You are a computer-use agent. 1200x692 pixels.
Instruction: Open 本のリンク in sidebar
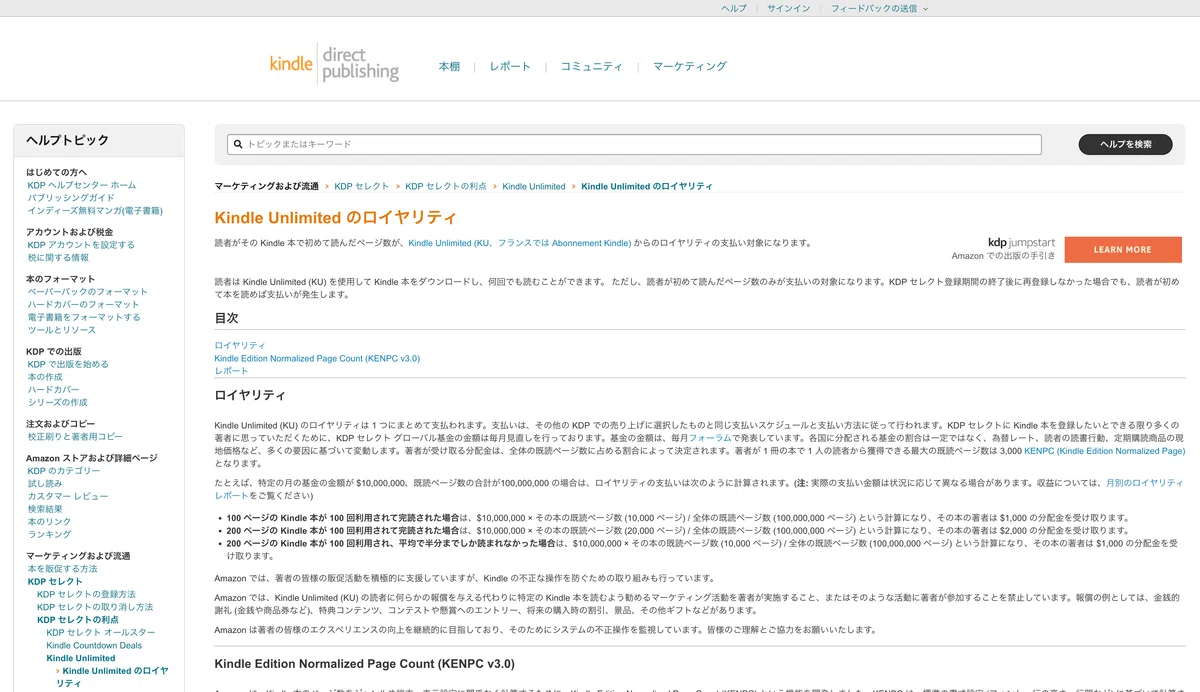[x=49, y=522]
